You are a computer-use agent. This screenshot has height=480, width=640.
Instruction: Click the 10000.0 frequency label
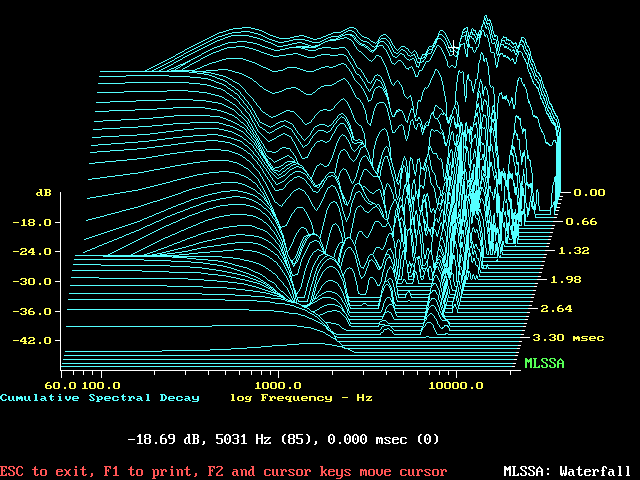pyautogui.click(x=456, y=385)
